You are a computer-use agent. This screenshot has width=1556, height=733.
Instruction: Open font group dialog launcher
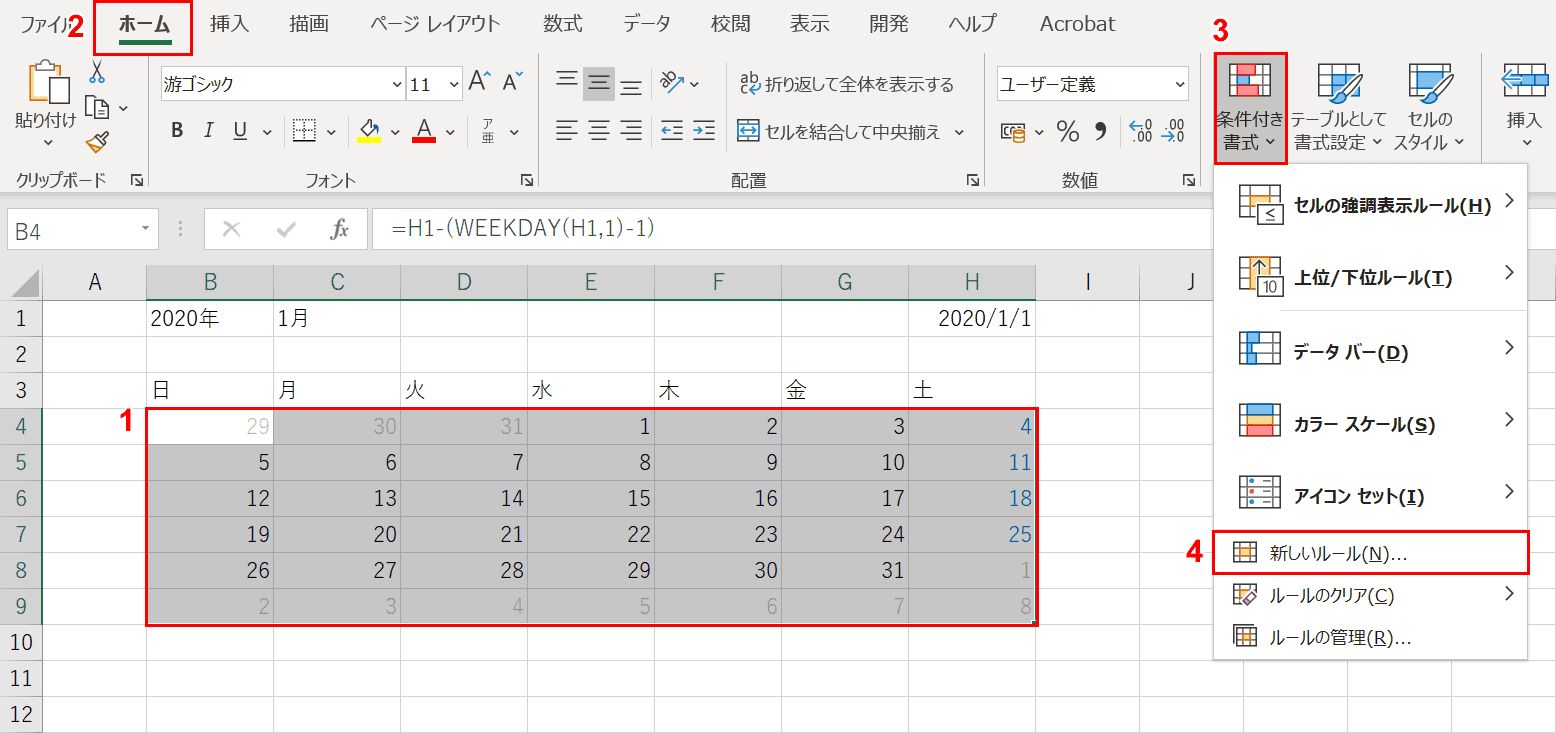[x=526, y=180]
